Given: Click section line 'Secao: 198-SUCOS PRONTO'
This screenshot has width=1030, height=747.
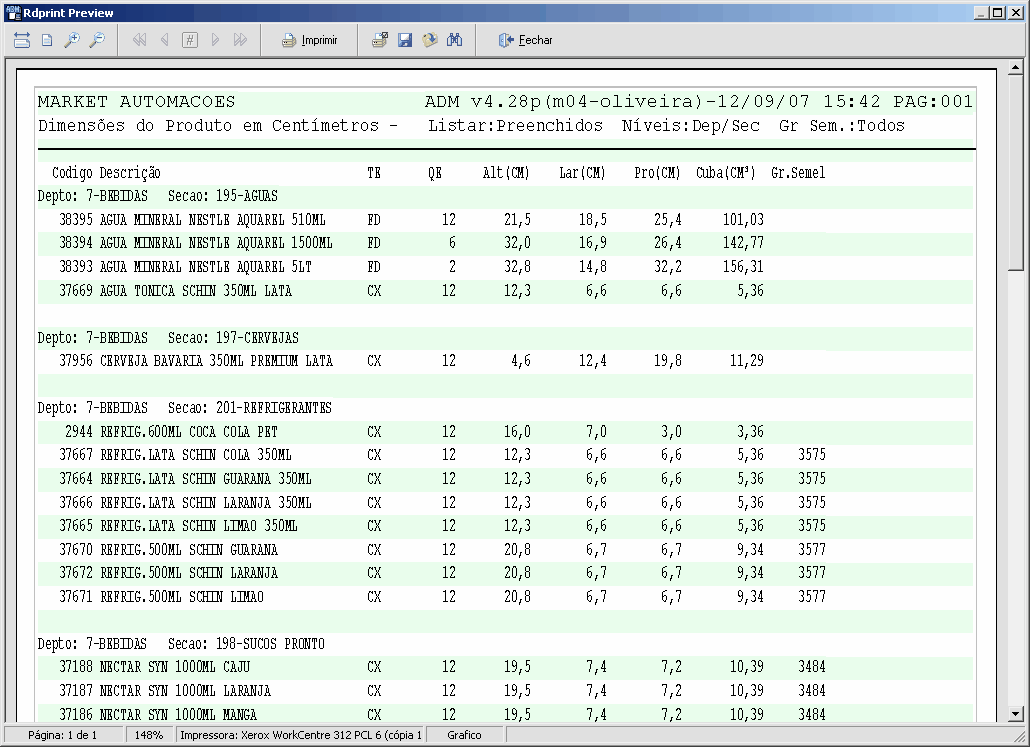Looking at the screenshot, I should pyautogui.click(x=246, y=644).
